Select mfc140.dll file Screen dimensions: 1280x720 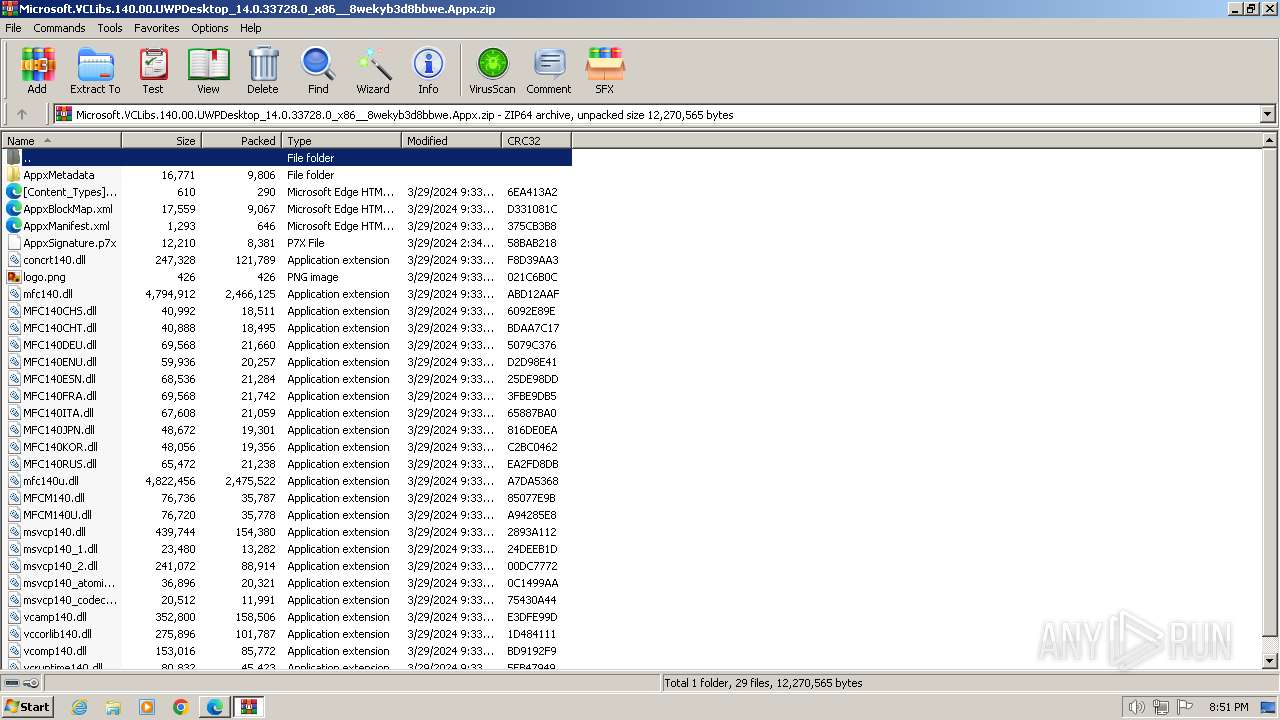(x=287, y=294)
